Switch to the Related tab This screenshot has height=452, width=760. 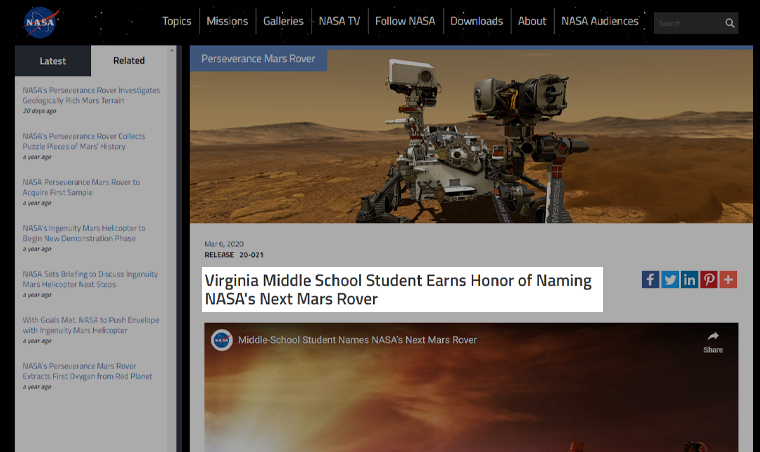pyautogui.click(x=129, y=61)
